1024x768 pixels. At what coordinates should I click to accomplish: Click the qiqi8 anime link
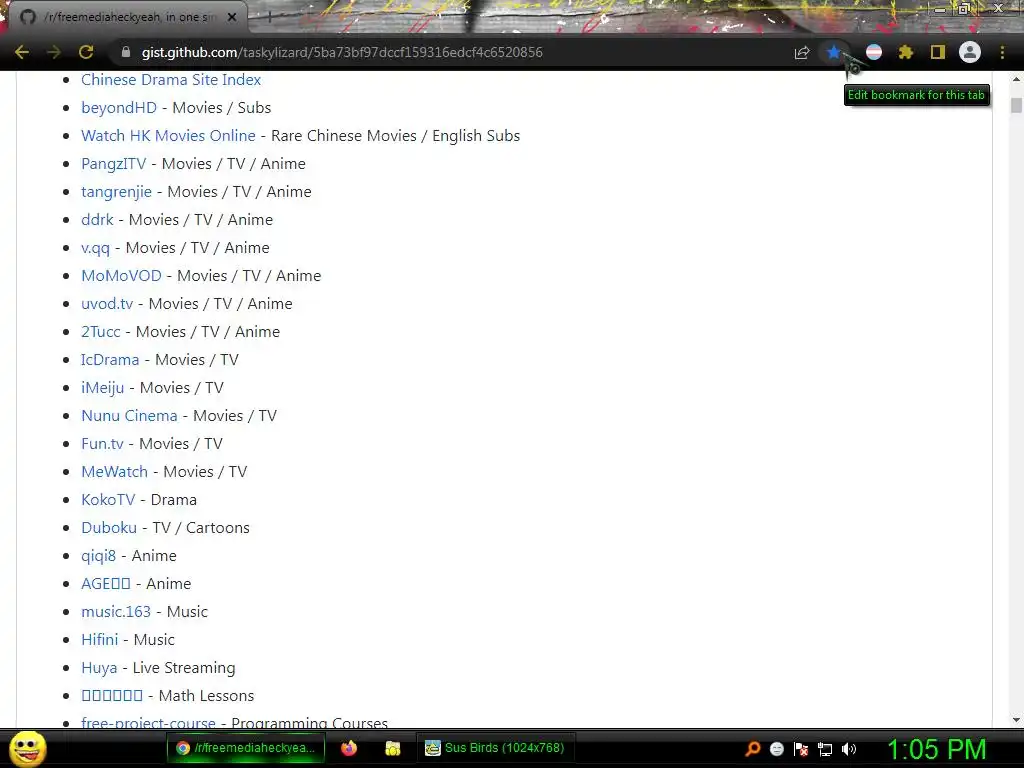pos(99,556)
